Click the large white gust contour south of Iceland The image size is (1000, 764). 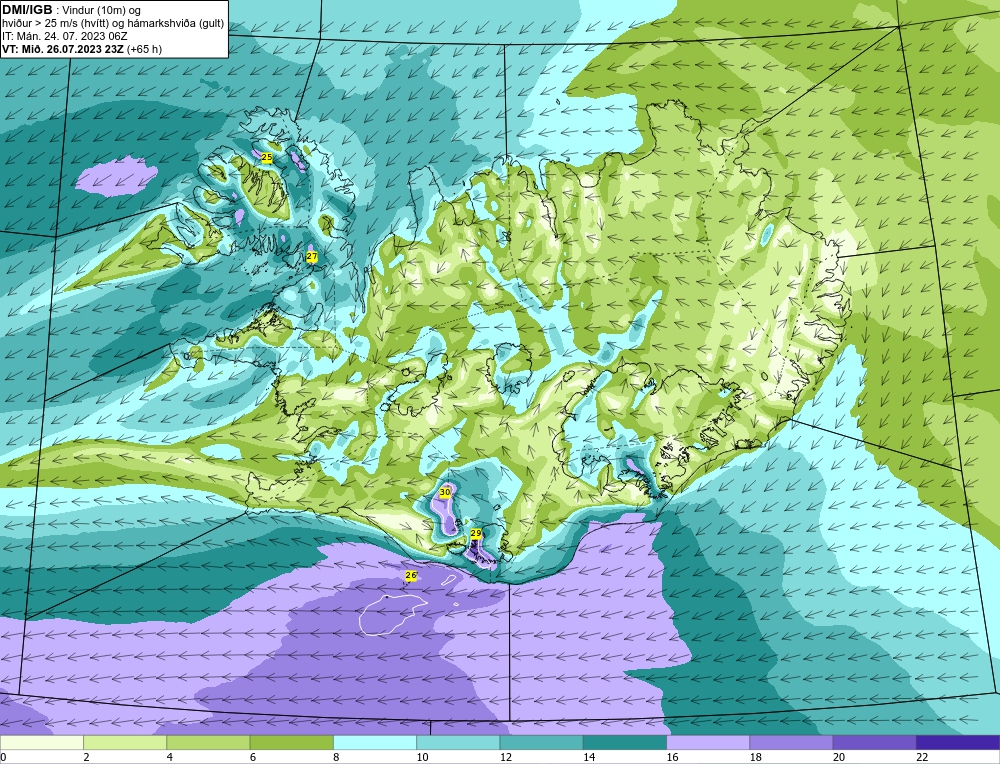click(x=392, y=615)
